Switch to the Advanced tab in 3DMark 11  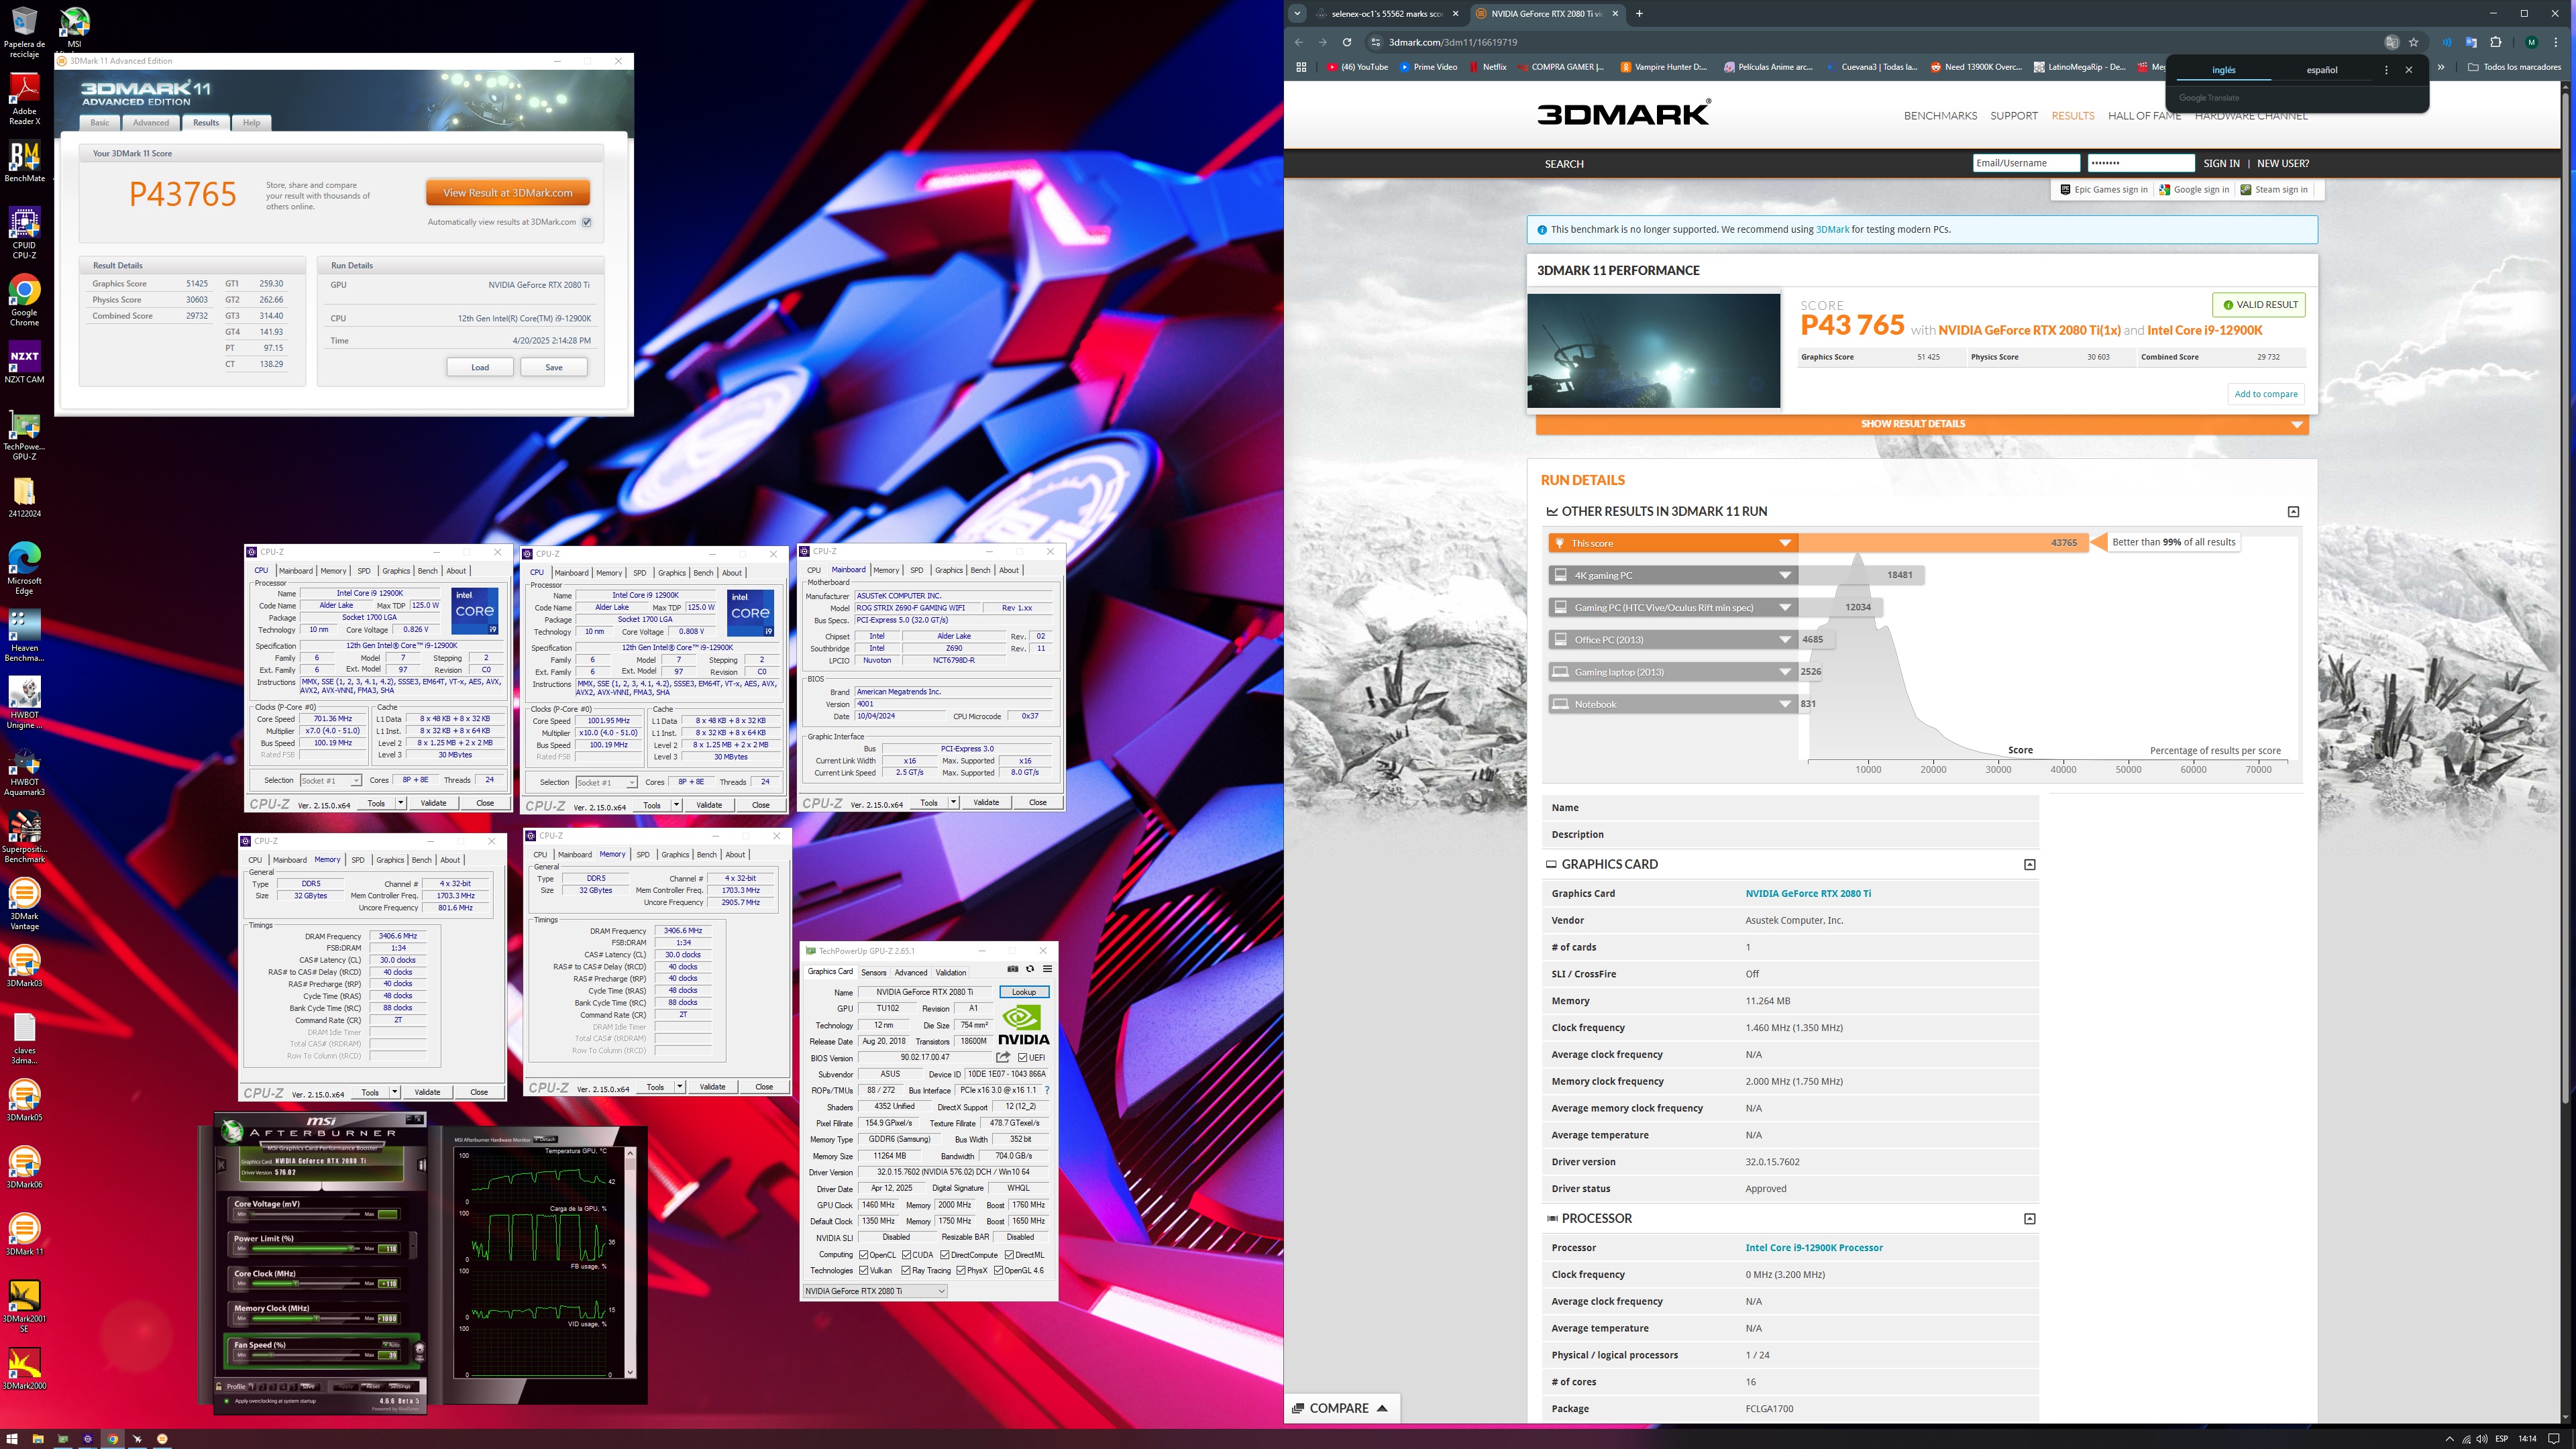(x=151, y=123)
